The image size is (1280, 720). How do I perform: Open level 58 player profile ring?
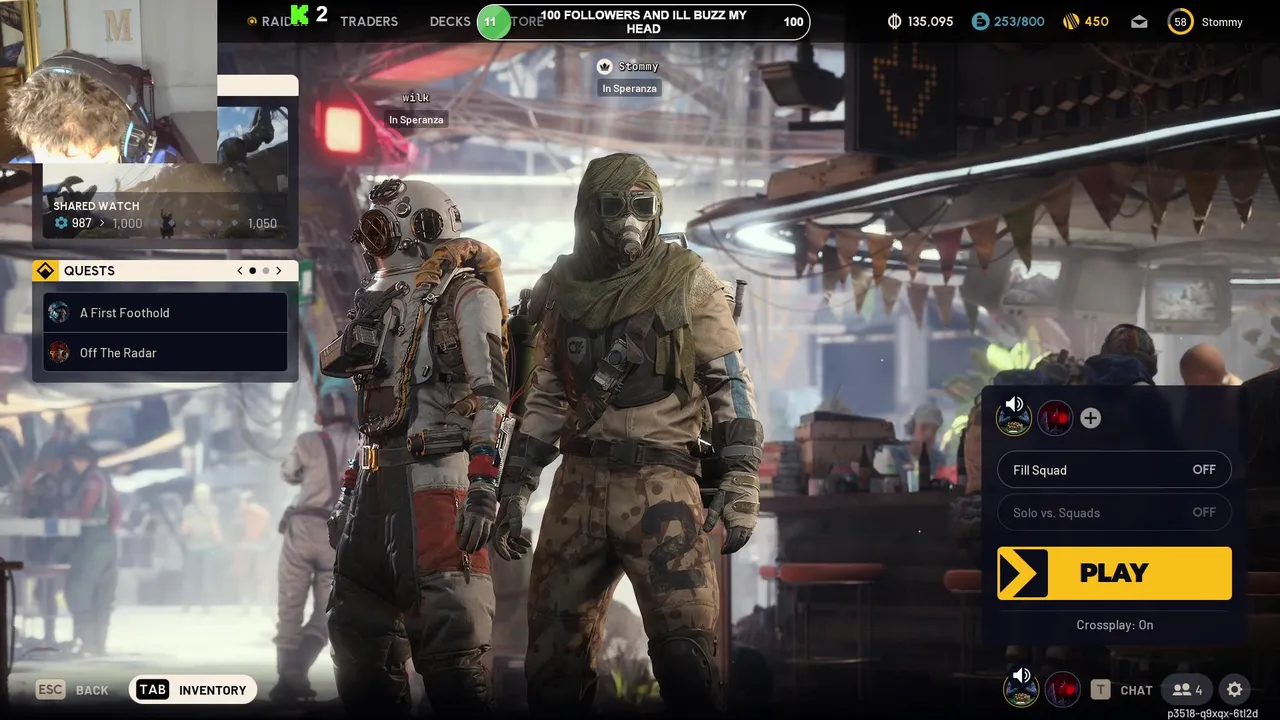(x=1180, y=21)
